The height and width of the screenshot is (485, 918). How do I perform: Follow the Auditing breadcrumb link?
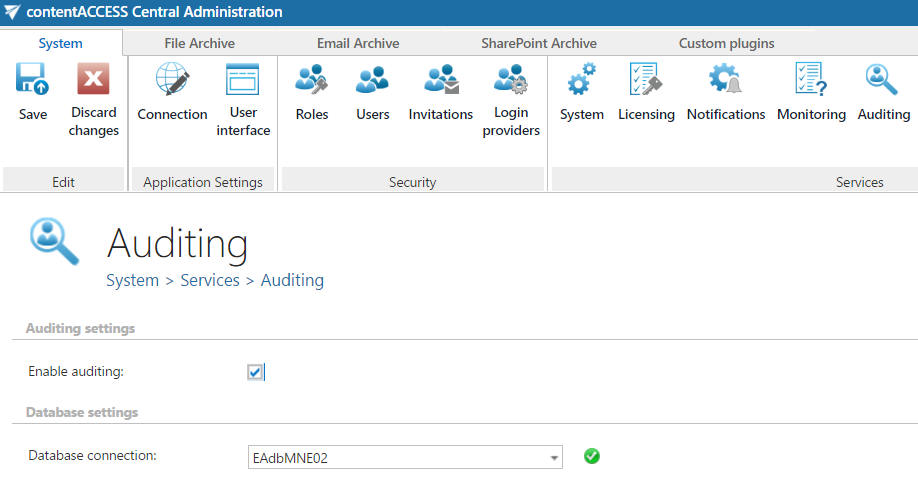click(292, 281)
